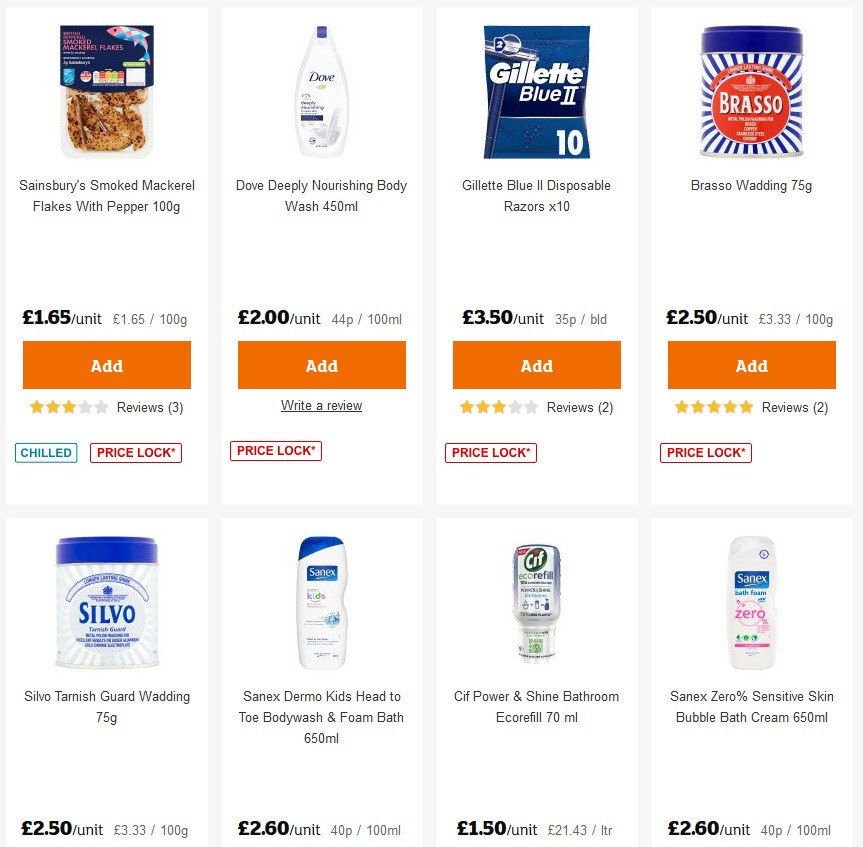Open the Sanex Zero% Bubble Bath product title
This screenshot has height=847, width=863.
coord(751,707)
